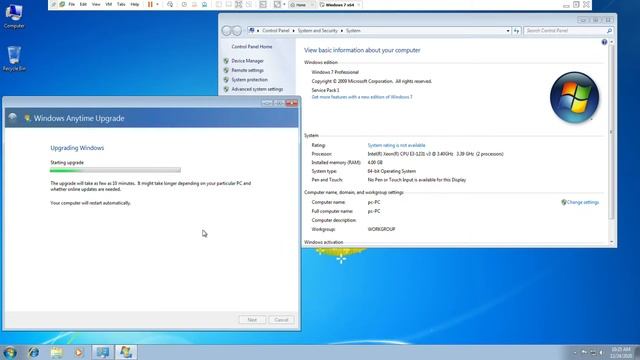This screenshot has width=640, height=360.
Task: Click the scroll down arrow in System window
Action: click(x=611, y=242)
